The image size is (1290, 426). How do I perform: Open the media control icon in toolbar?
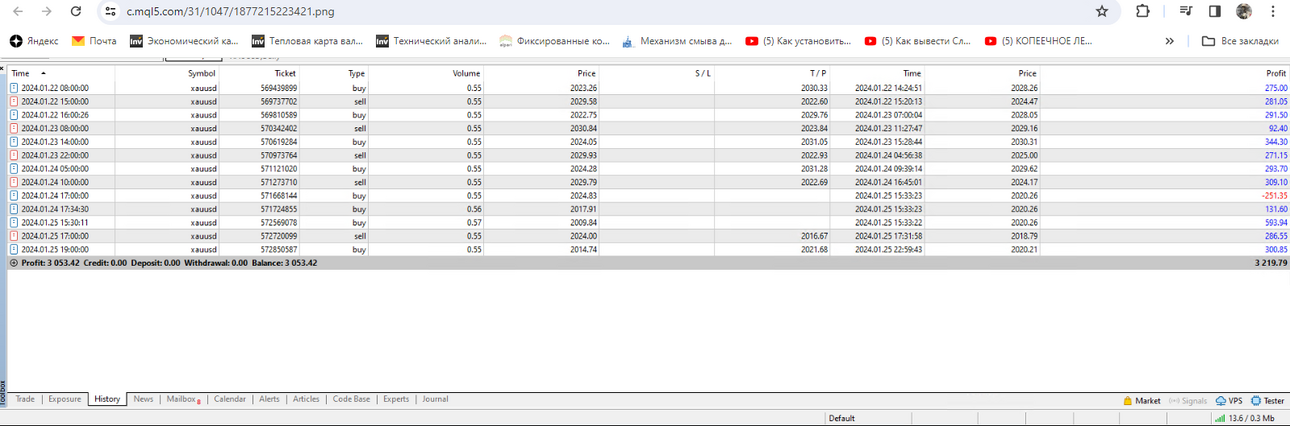1186,11
